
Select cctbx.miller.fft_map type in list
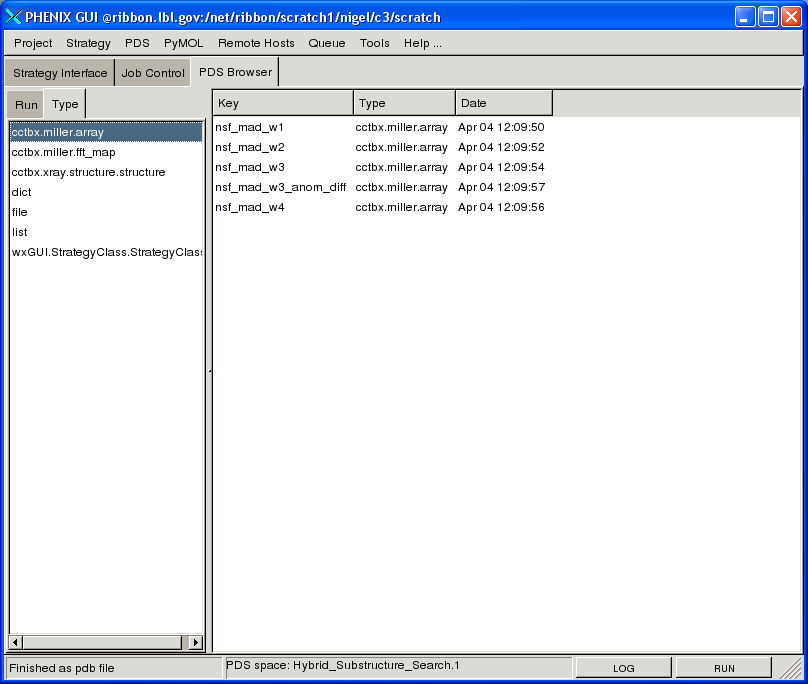(63, 152)
